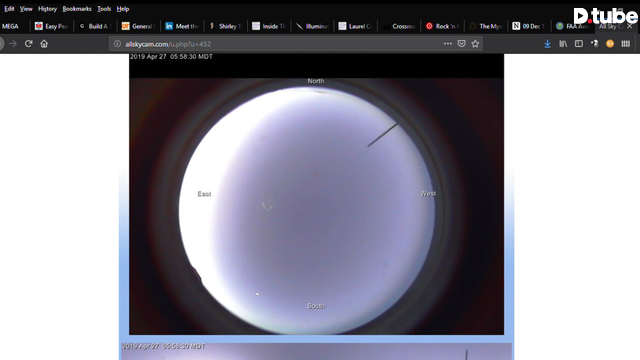Open the Help menu
Image resolution: width=640 pixels, height=360 pixels.
pos(123,9)
